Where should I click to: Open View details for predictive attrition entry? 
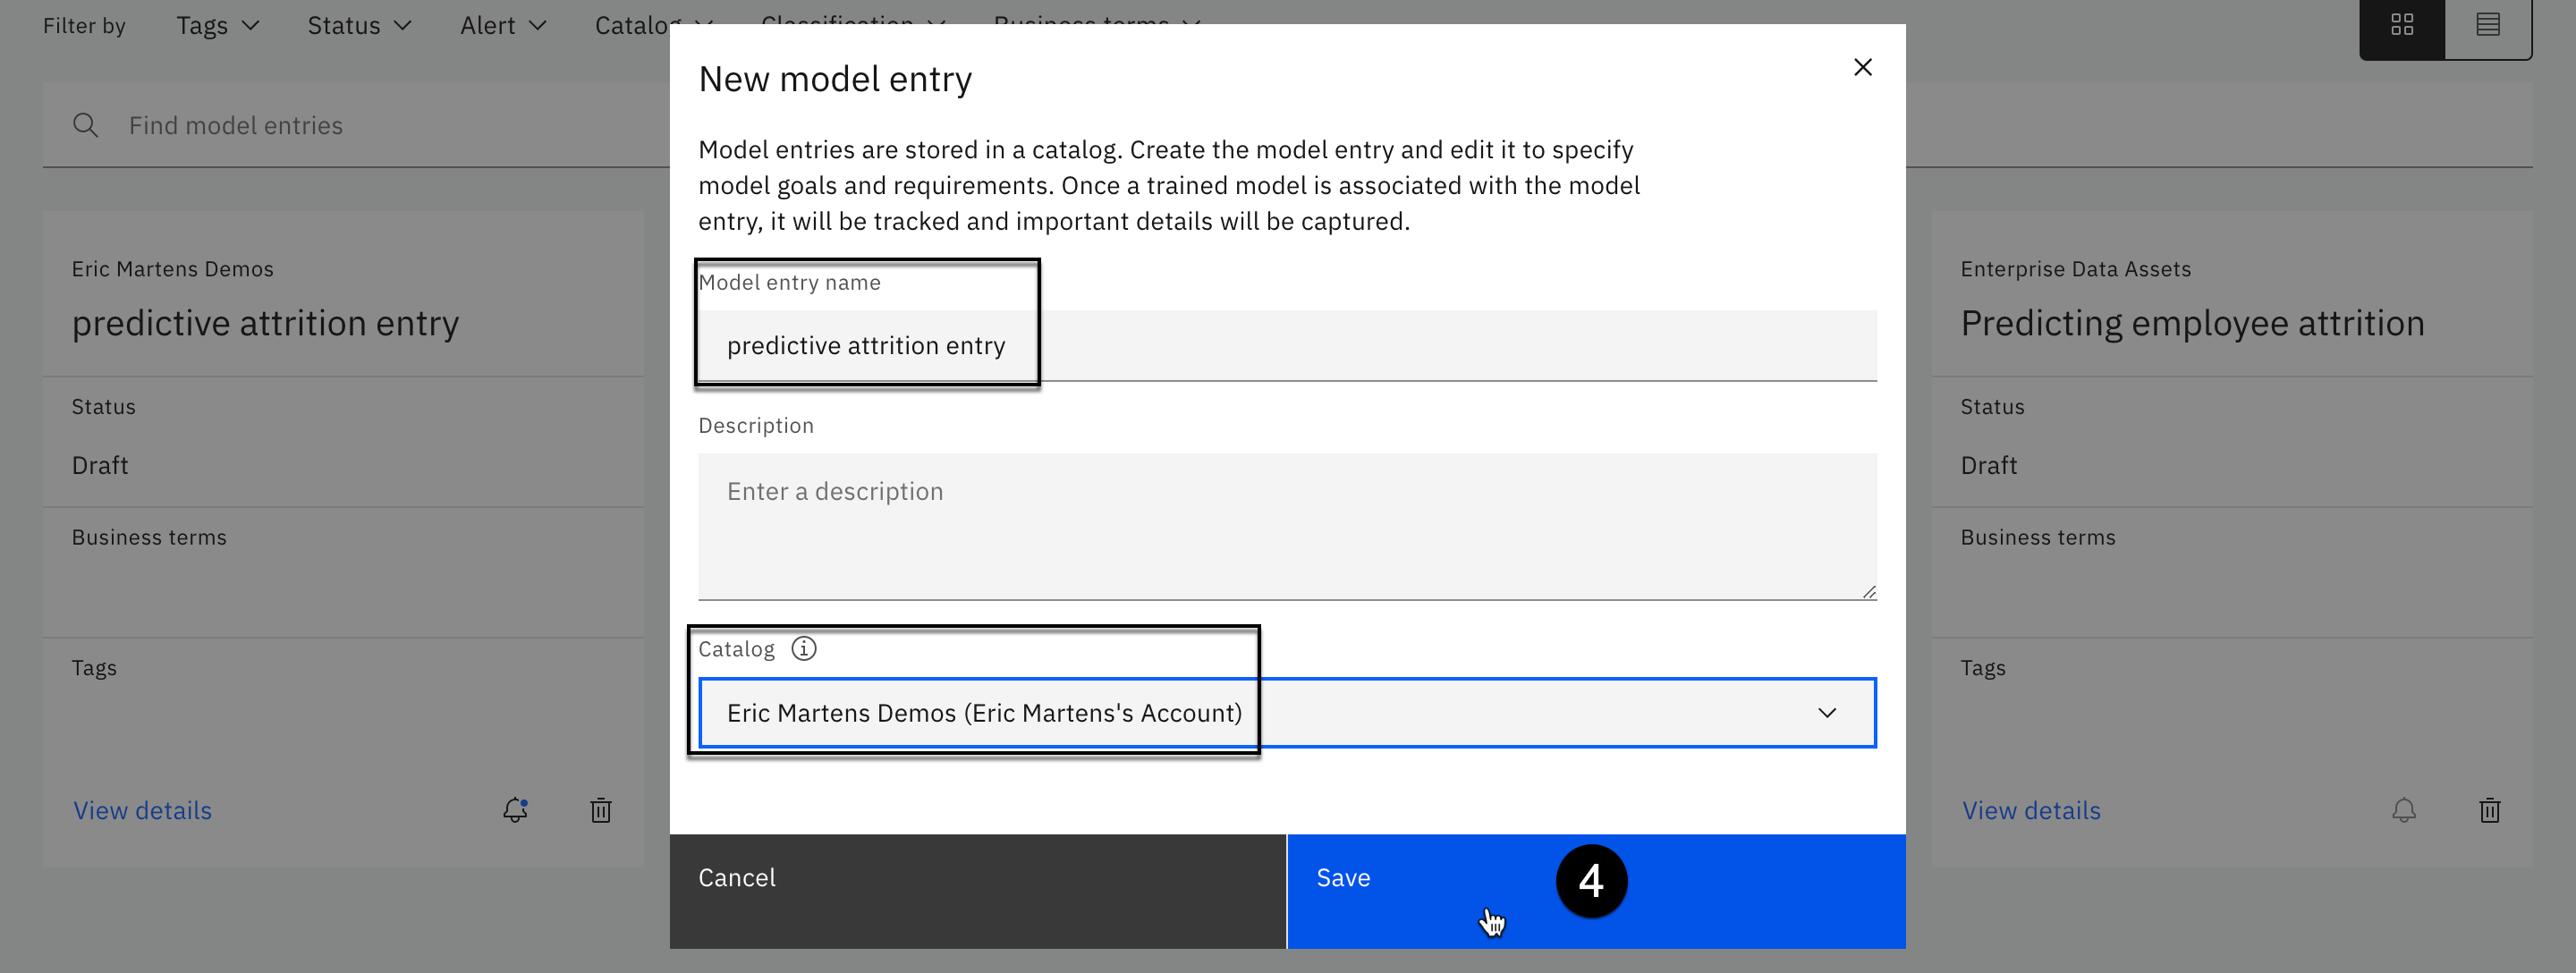142,810
